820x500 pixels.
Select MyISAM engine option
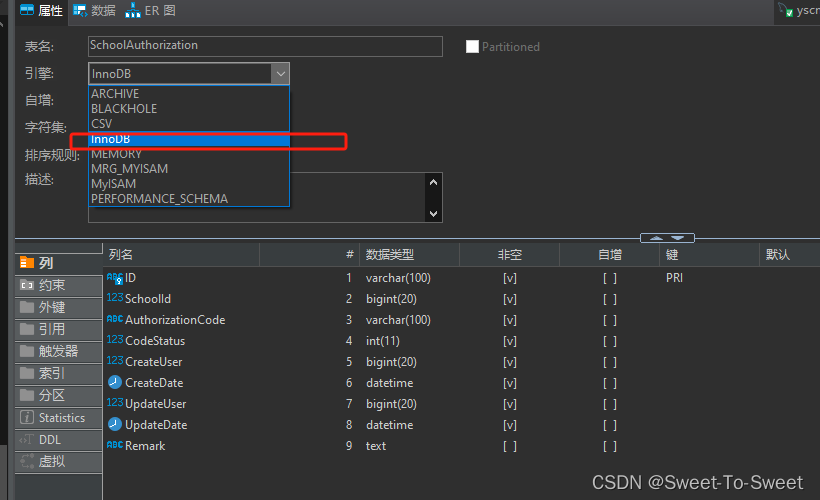(189, 184)
